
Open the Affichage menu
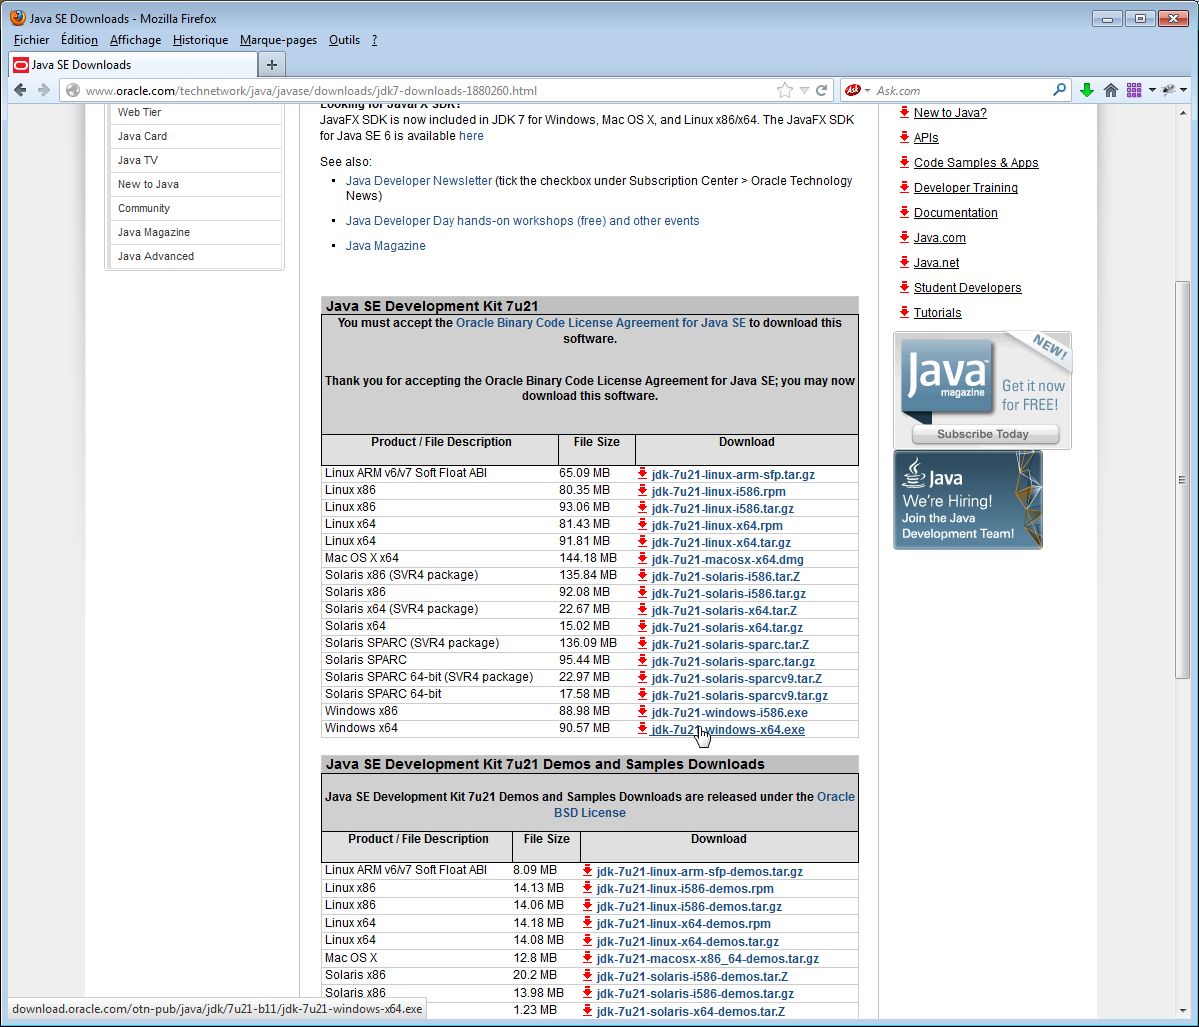[x=135, y=40]
